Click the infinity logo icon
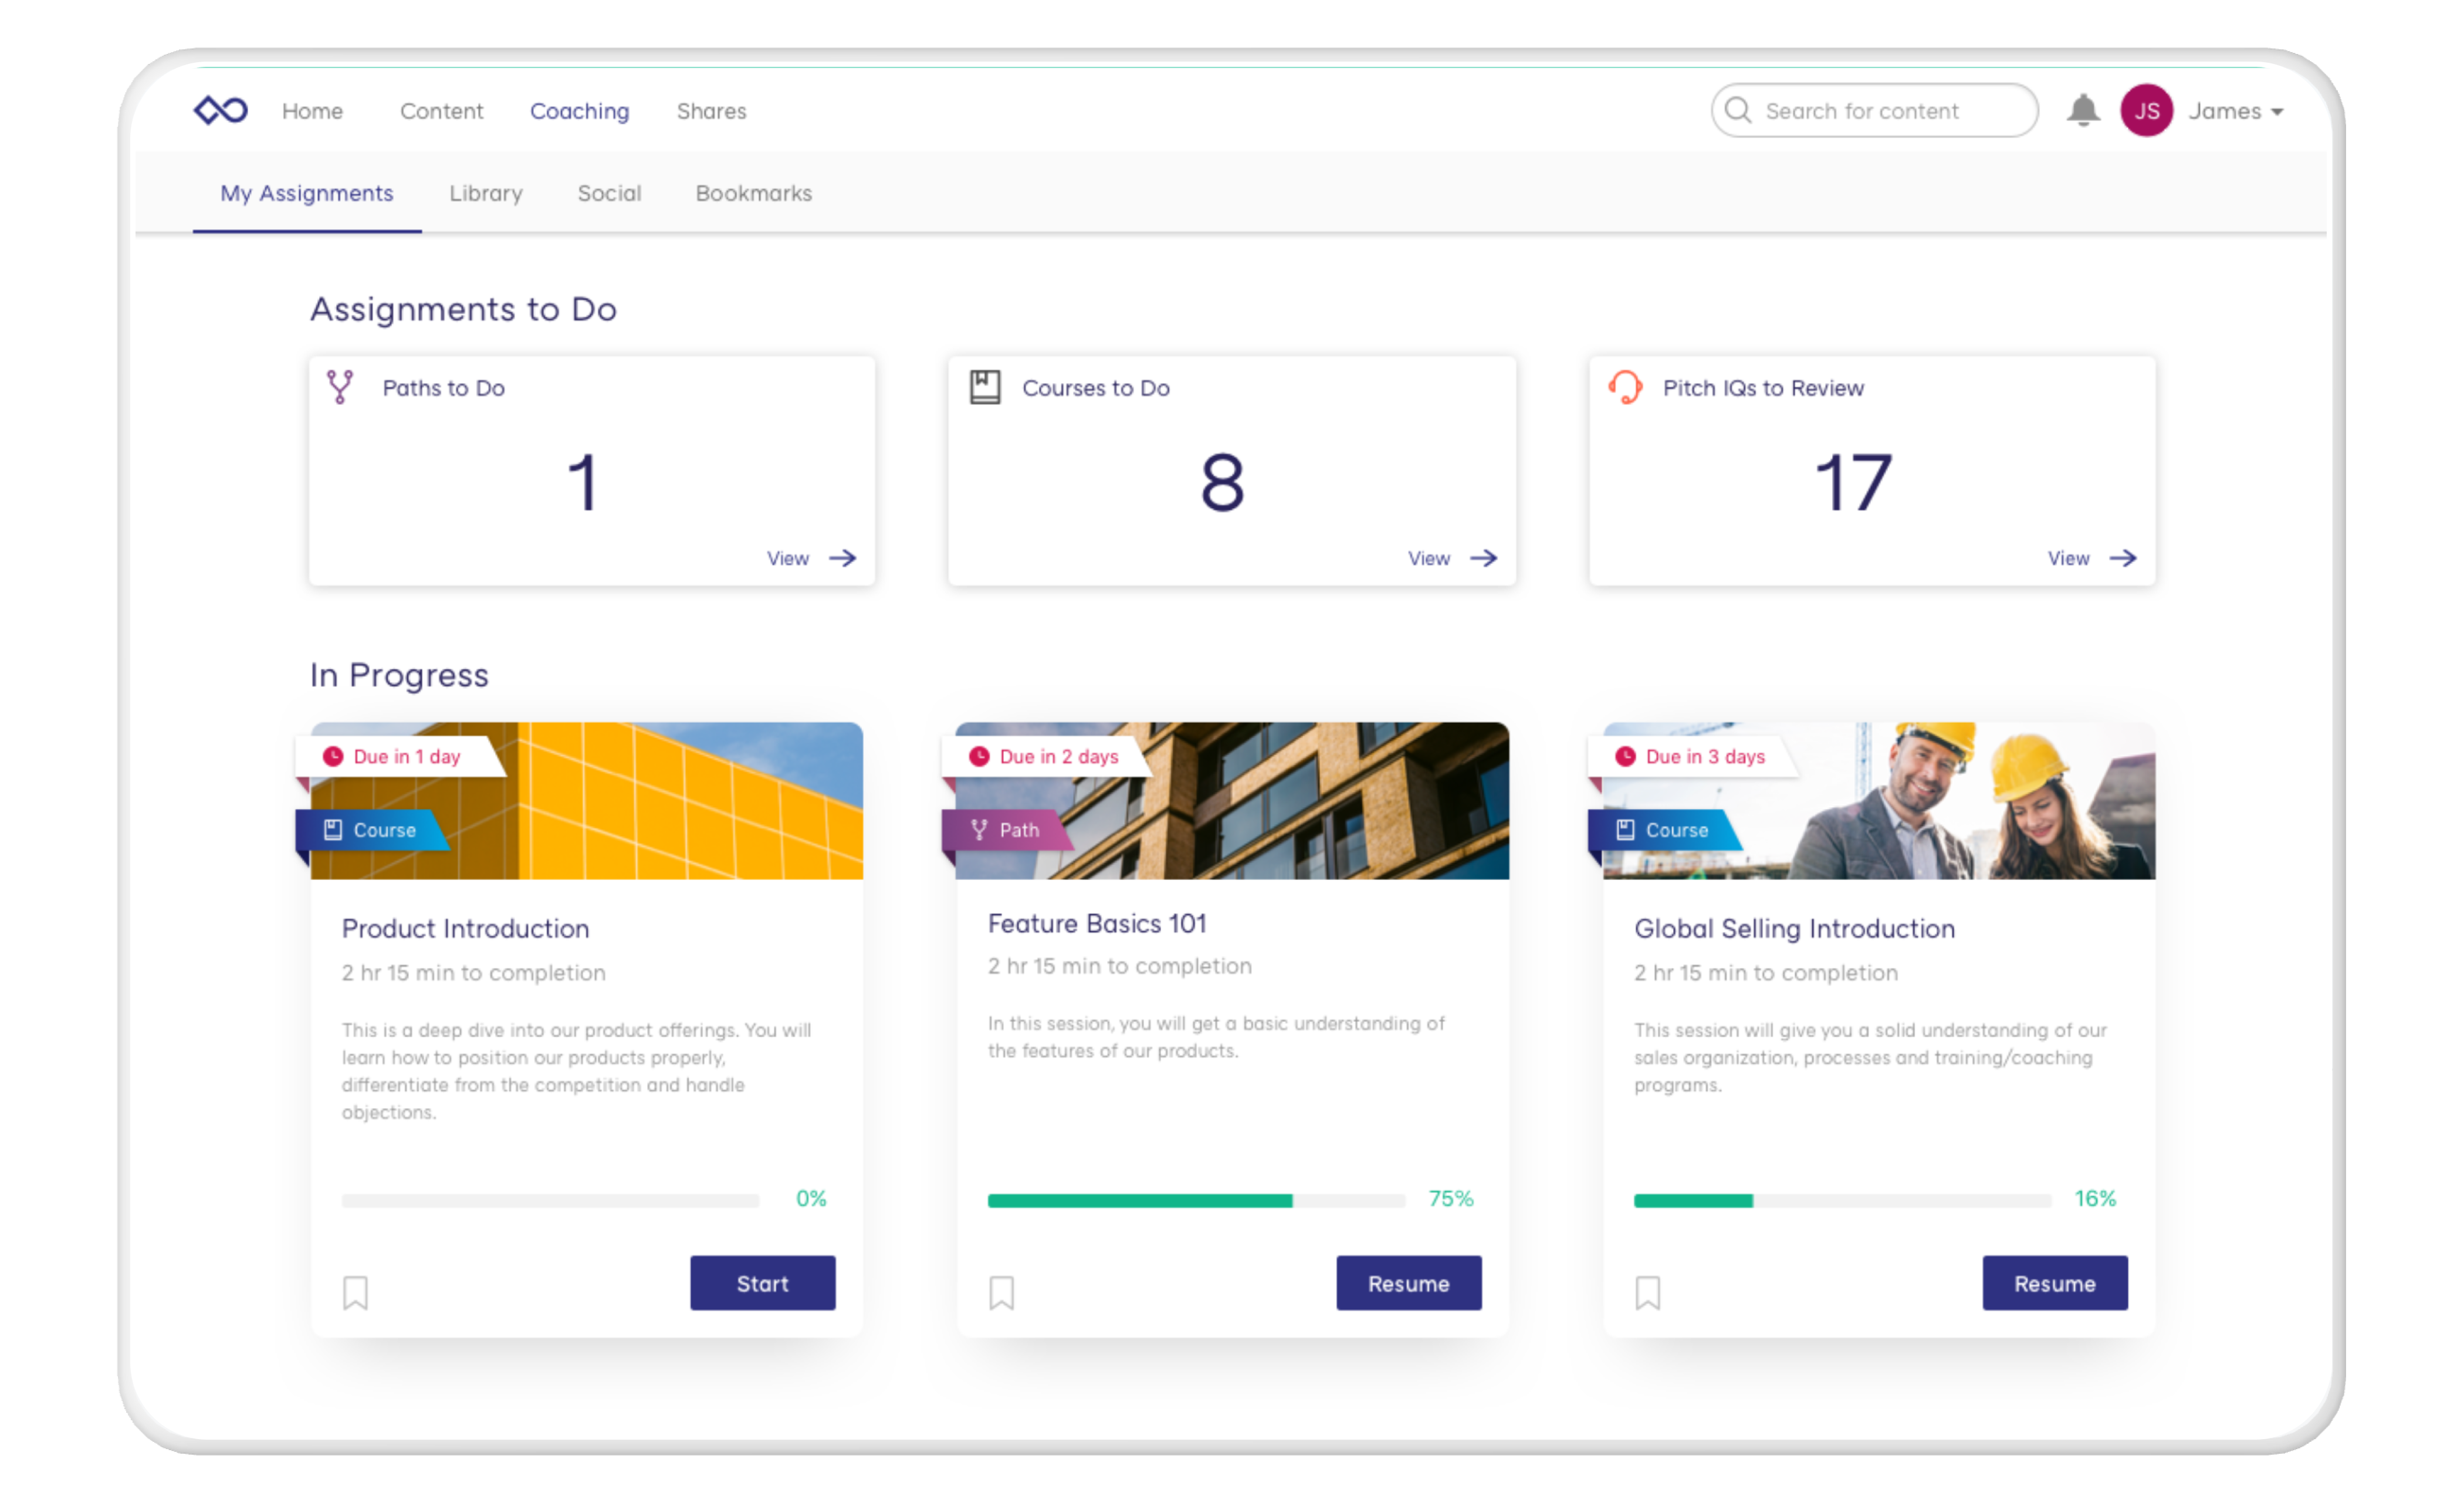 coord(220,110)
